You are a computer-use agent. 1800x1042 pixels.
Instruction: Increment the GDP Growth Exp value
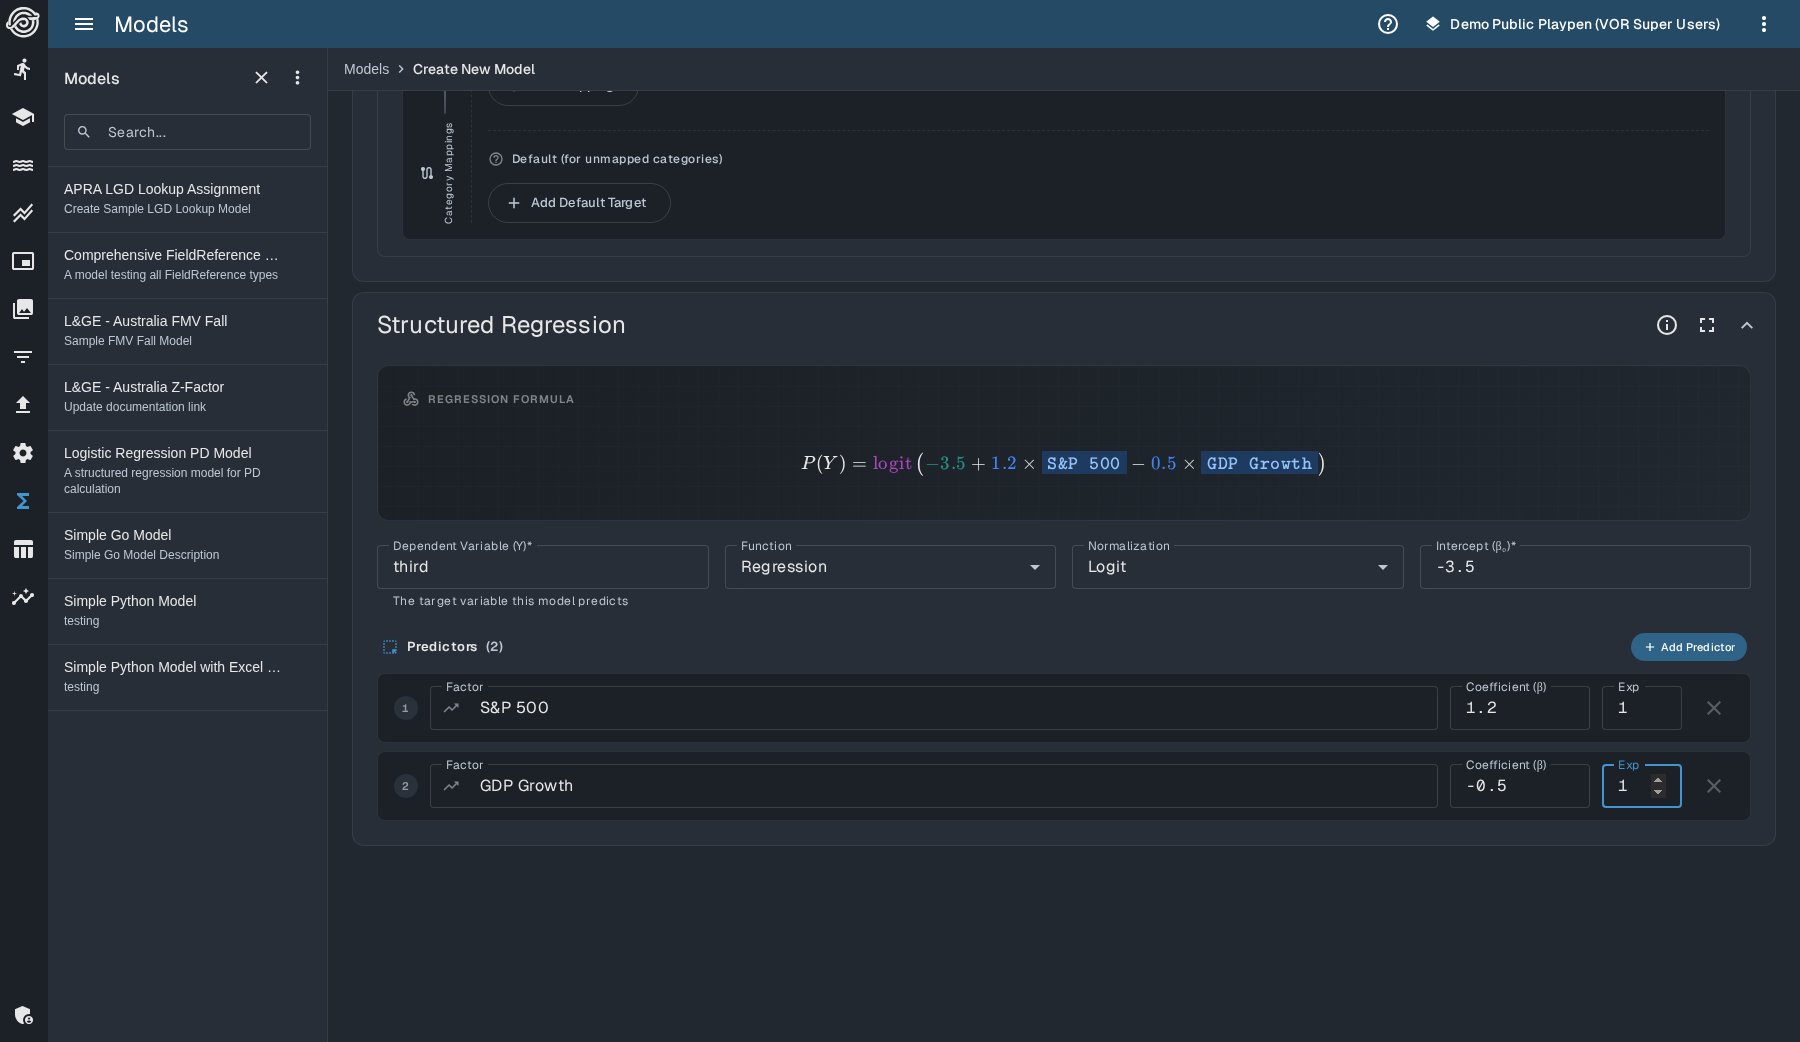pos(1658,780)
